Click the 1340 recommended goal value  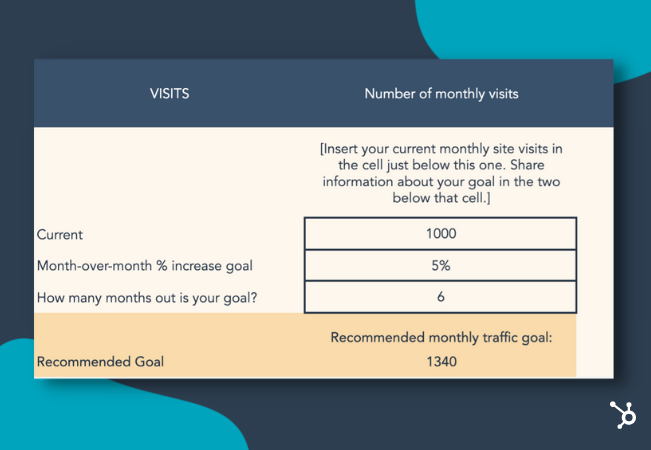(441, 362)
